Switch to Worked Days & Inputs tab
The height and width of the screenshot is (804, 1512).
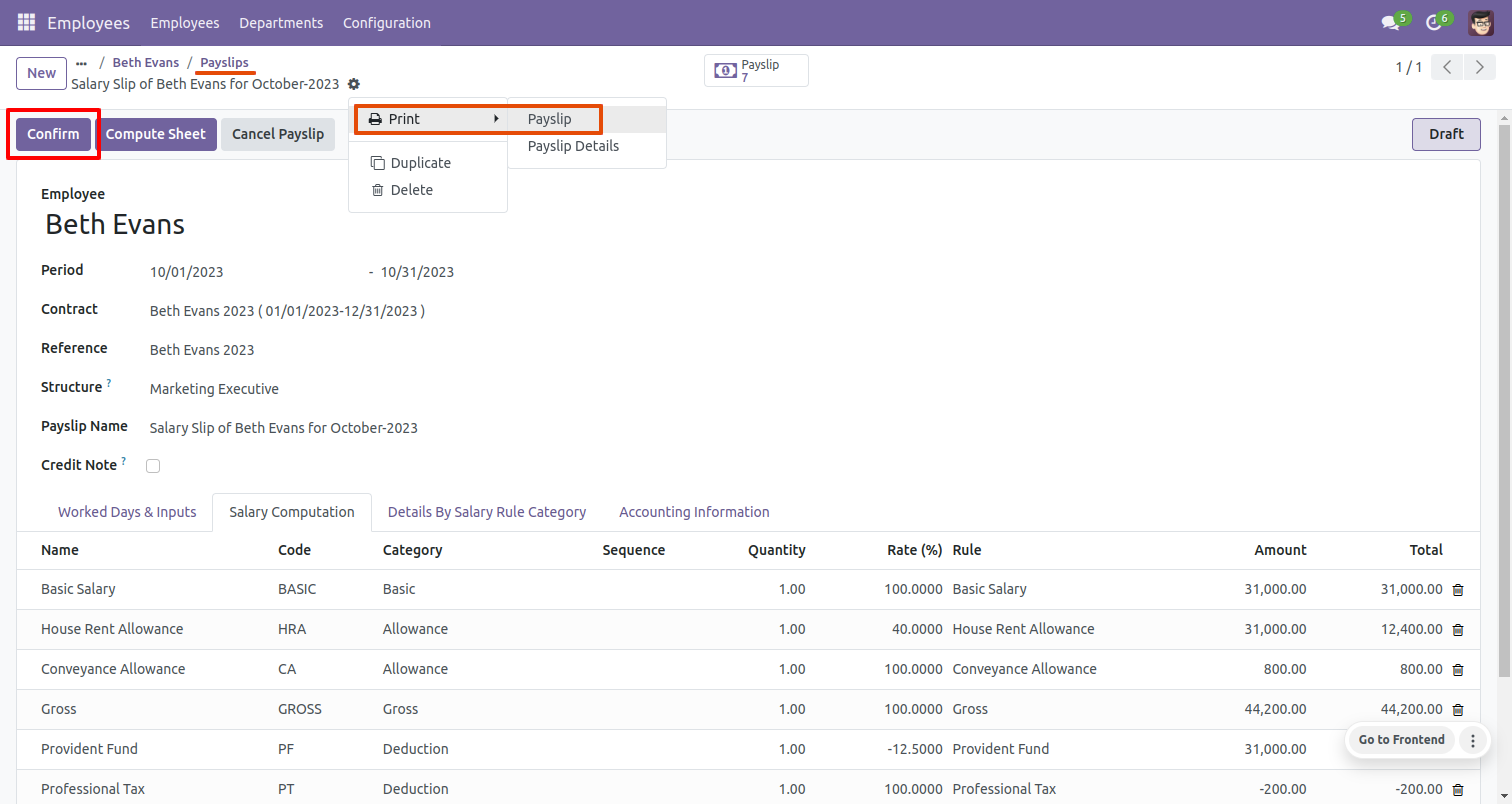(x=127, y=512)
